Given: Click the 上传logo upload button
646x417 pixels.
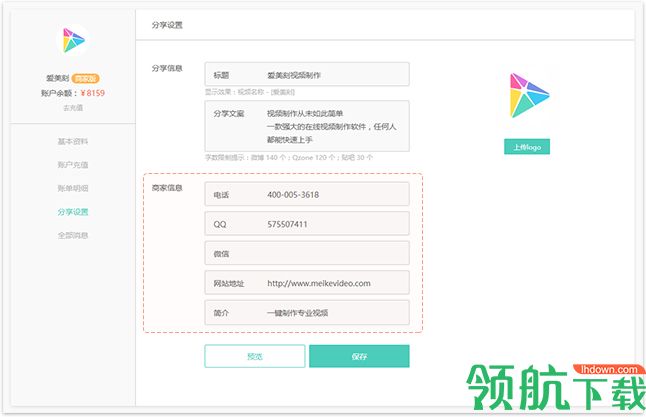Looking at the screenshot, I should (x=527, y=147).
